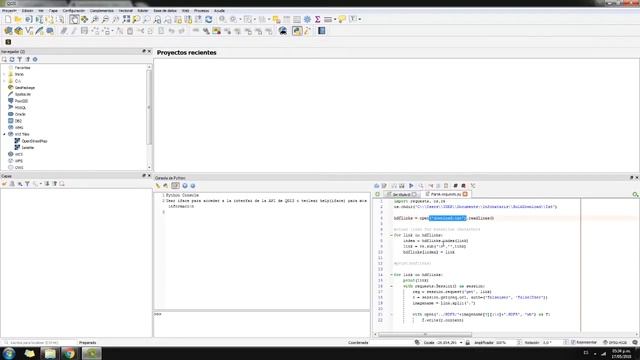Collapse the second for loop code fold
This screenshot has width=640, height=360.
click(x=391, y=275)
